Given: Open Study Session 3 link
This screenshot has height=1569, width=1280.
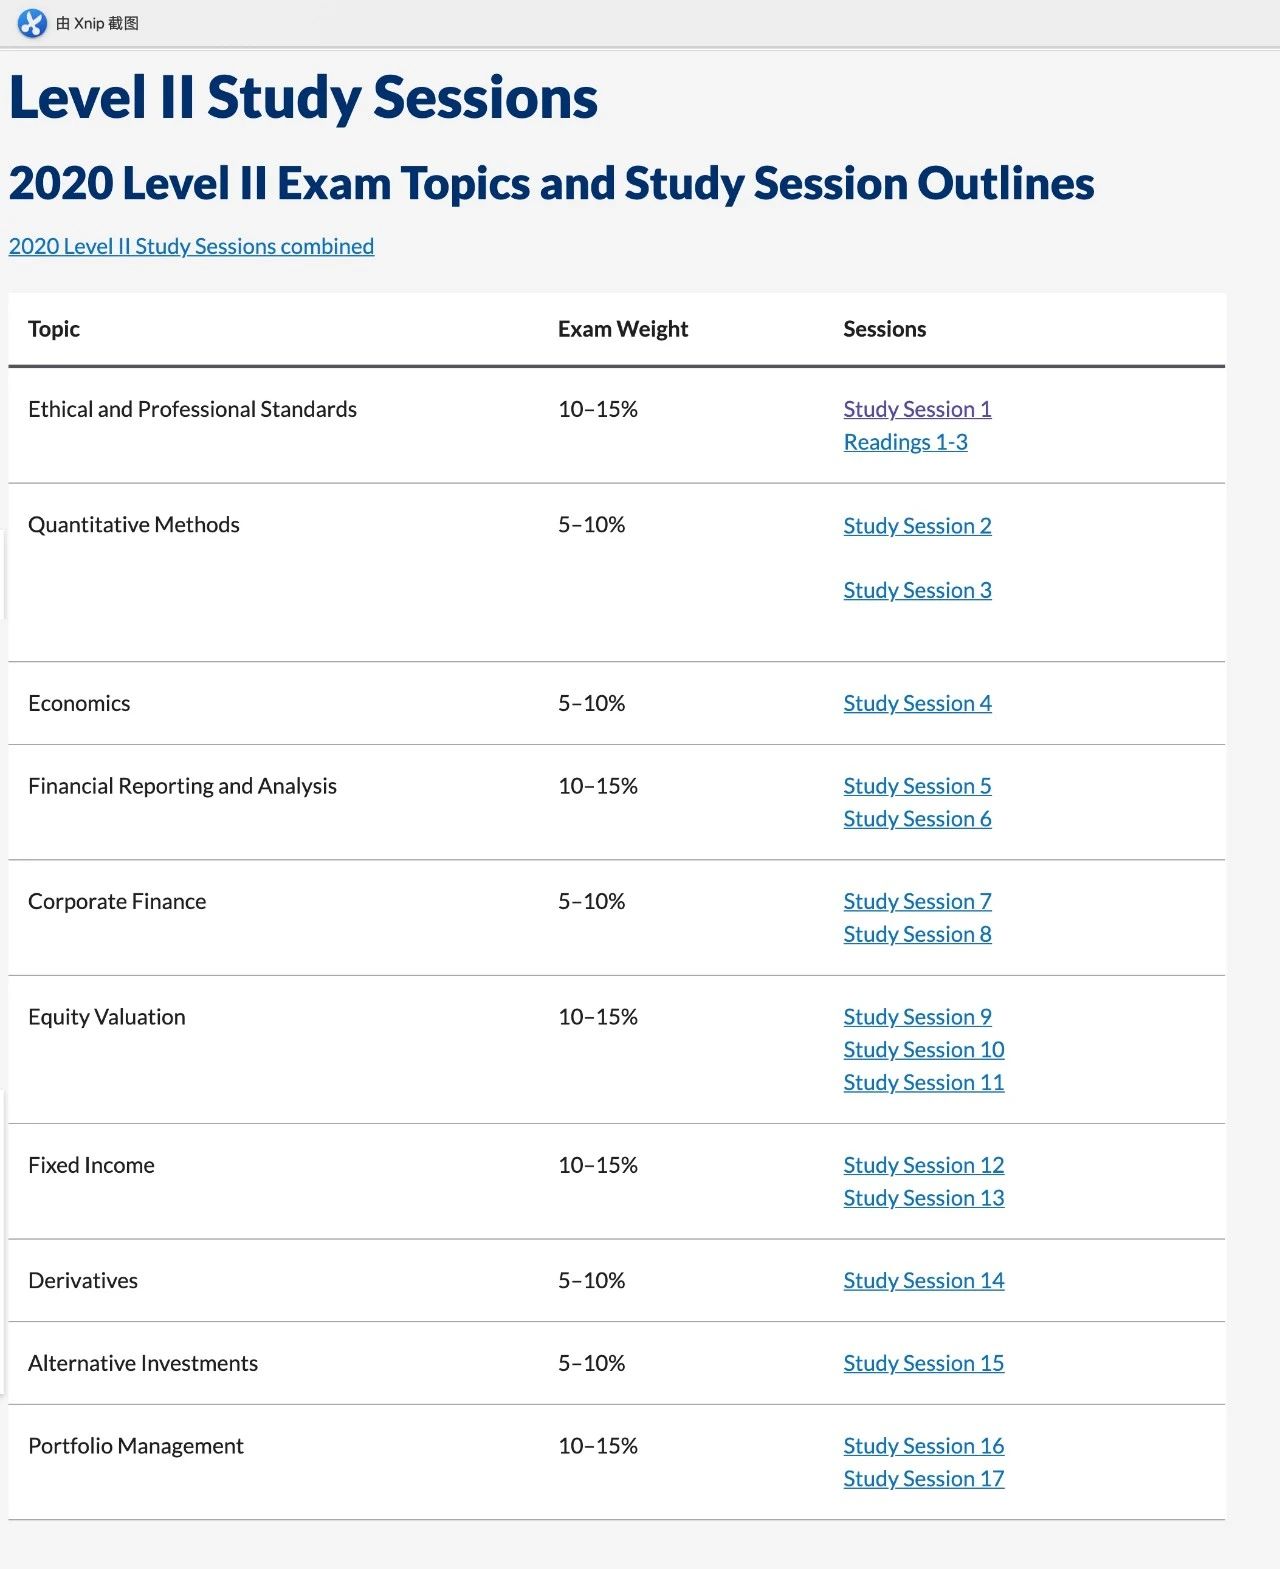Looking at the screenshot, I should coord(917,590).
